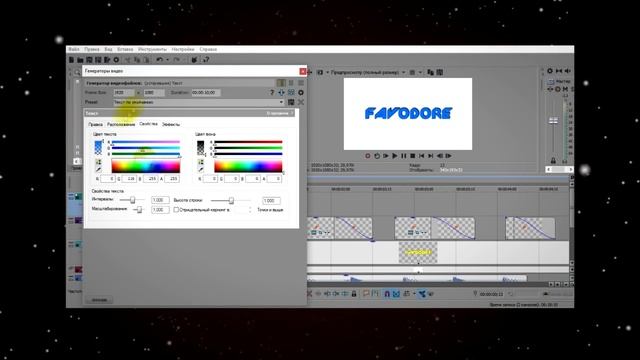640x360 pixels.
Task: Click the scrollbar below the master meter
Action: click(x=560, y=169)
